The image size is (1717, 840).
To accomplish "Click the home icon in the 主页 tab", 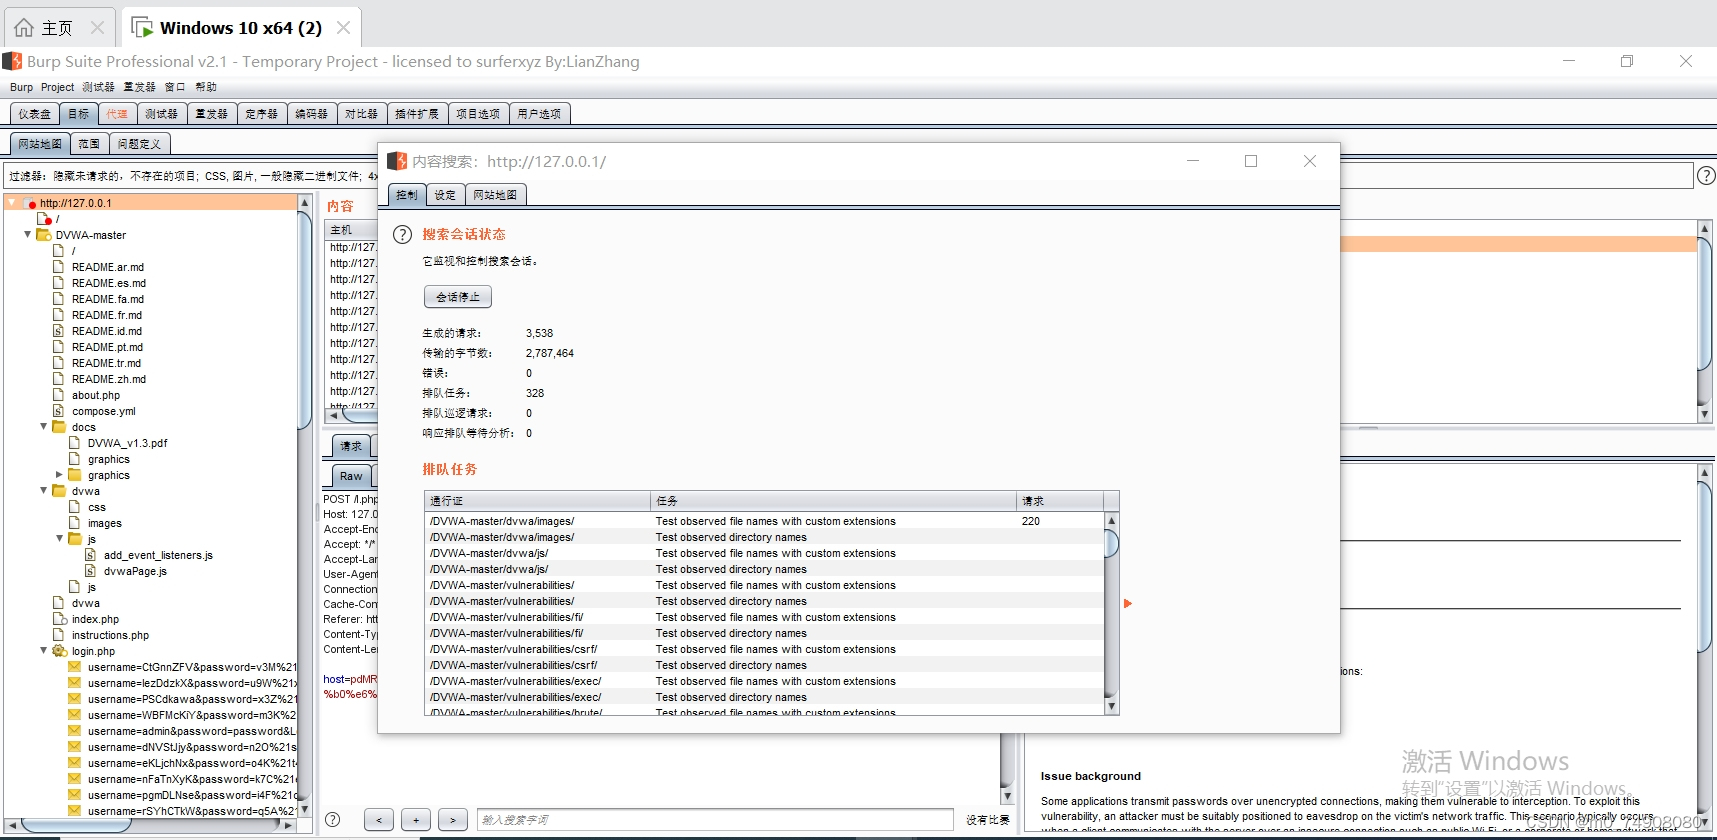I will [x=24, y=28].
